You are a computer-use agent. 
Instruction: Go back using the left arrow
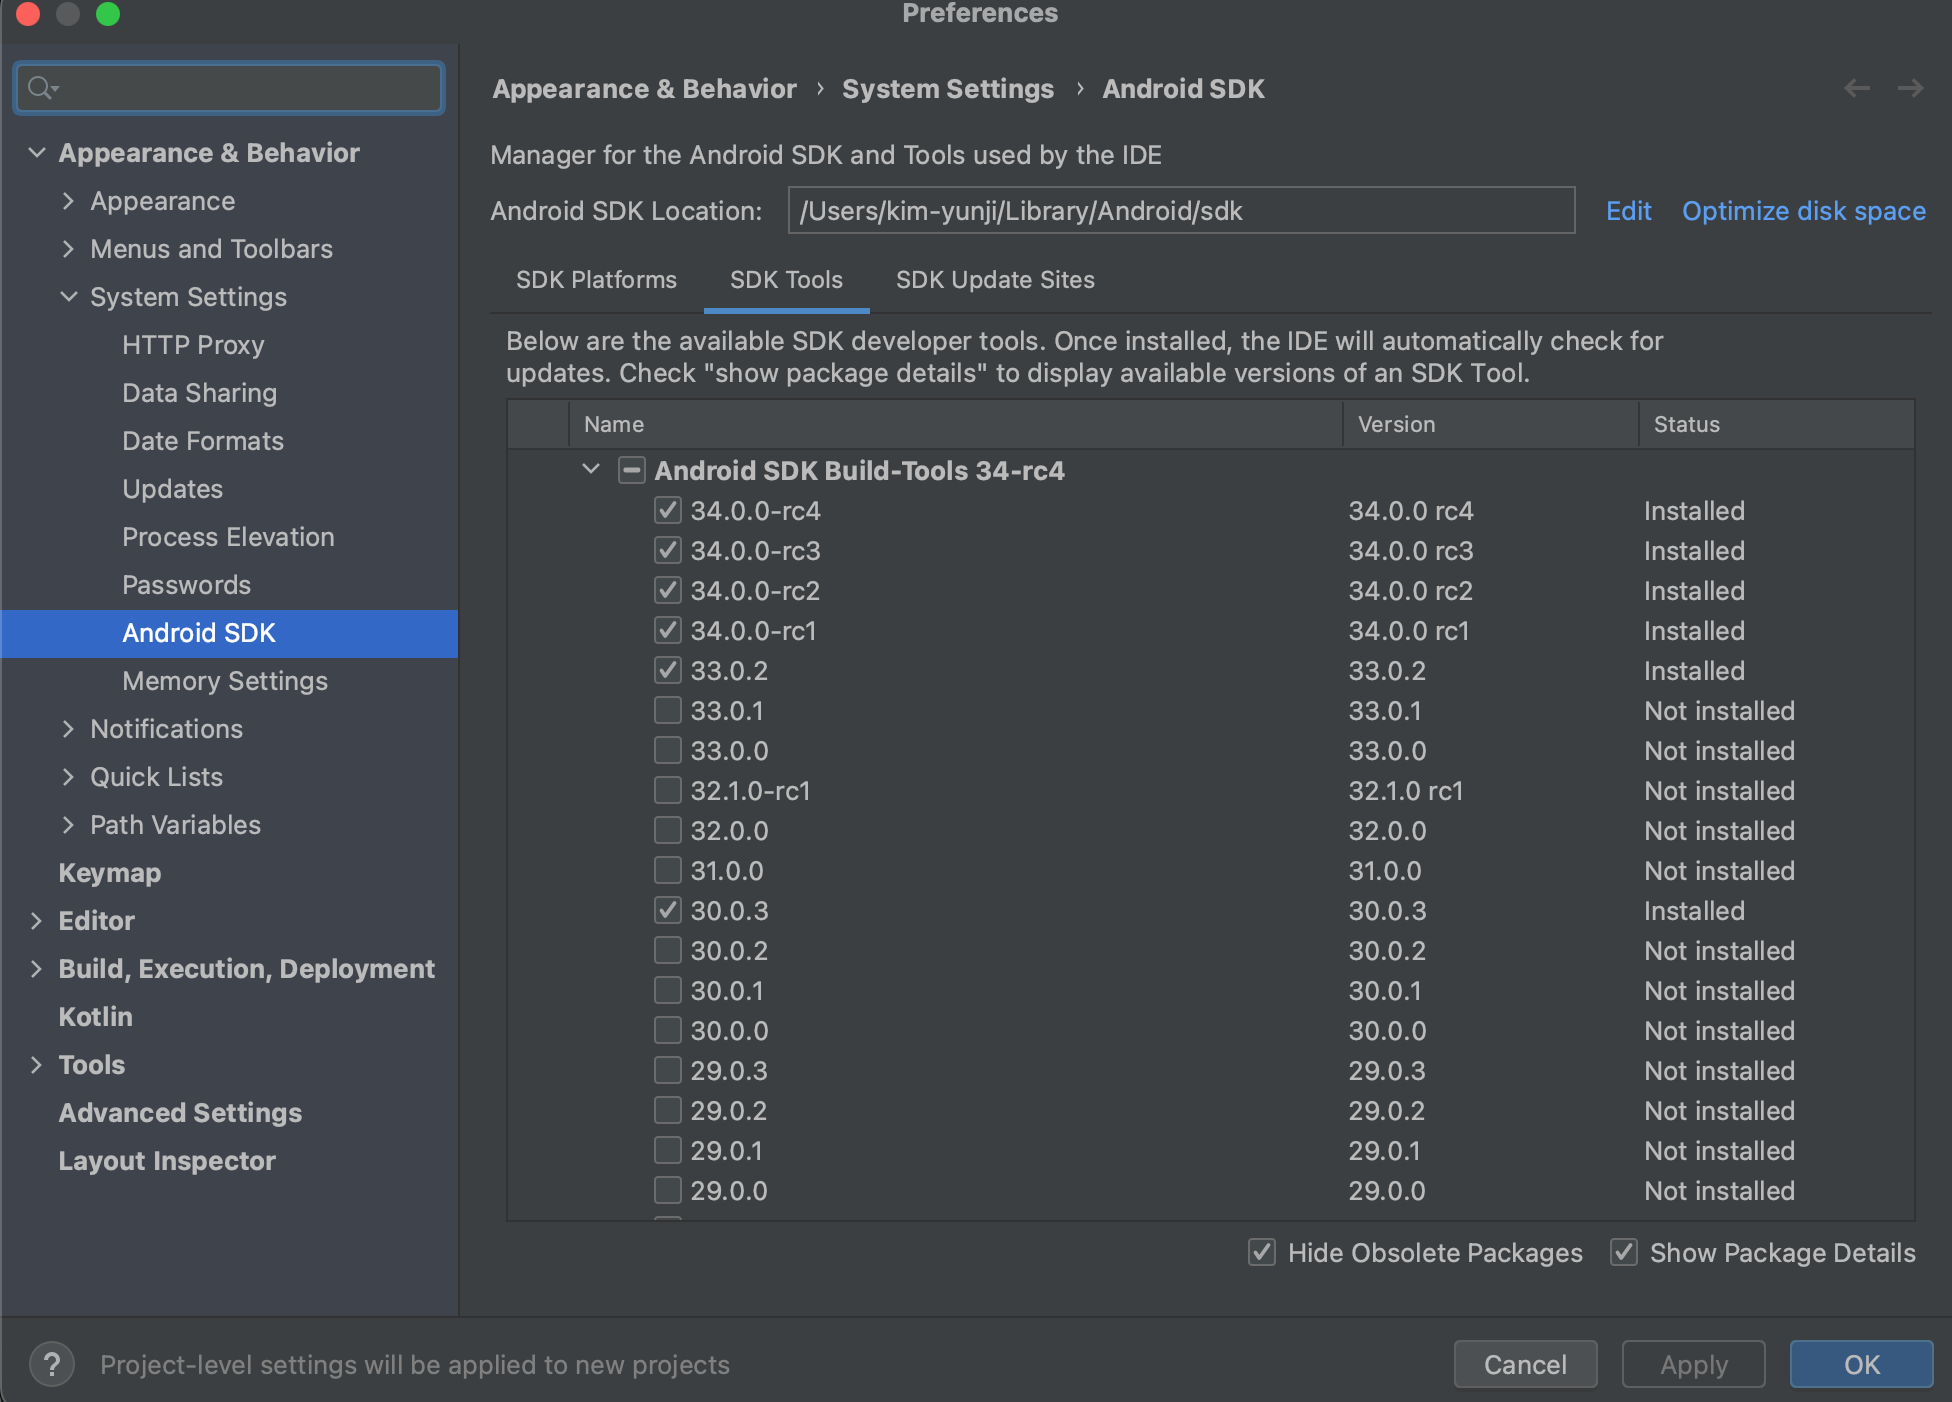pyautogui.click(x=1857, y=88)
